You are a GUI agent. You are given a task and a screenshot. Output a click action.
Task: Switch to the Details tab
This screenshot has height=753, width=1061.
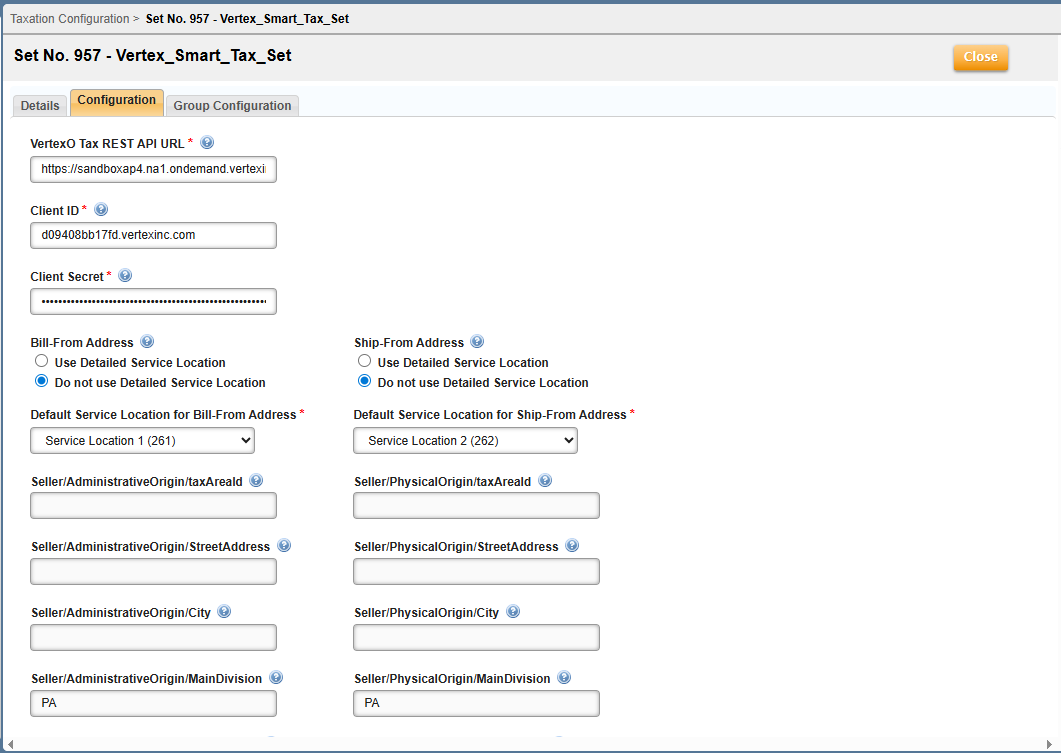pyautogui.click(x=40, y=106)
